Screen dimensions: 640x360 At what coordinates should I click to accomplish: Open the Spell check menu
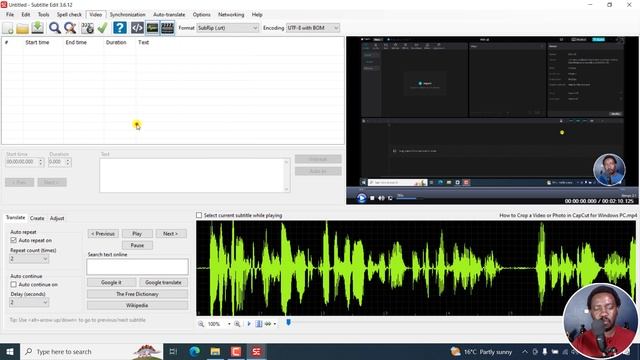point(69,14)
